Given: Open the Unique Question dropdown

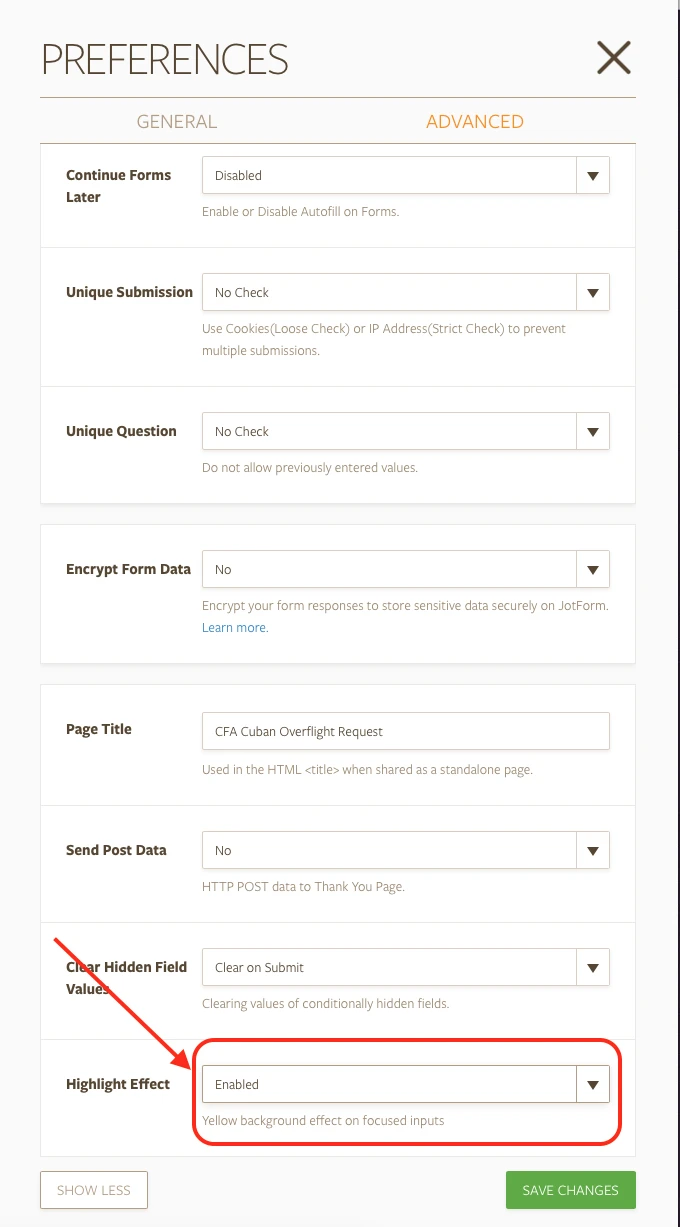Looking at the screenshot, I should coord(390,431).
